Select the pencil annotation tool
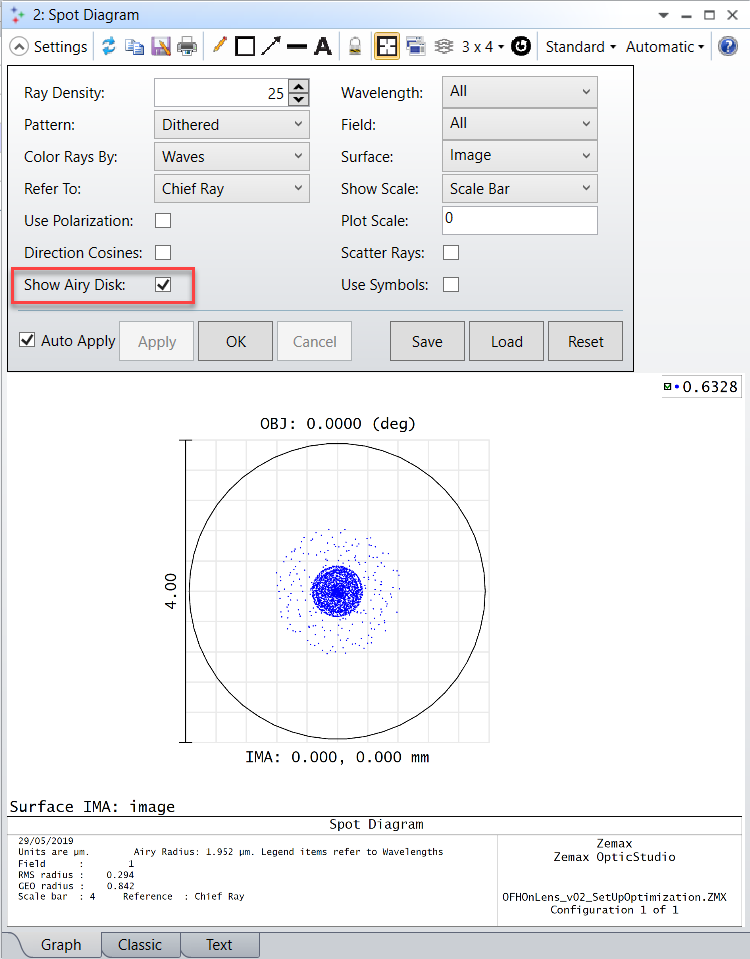750x959 pixels. click(x=220, y=45)
